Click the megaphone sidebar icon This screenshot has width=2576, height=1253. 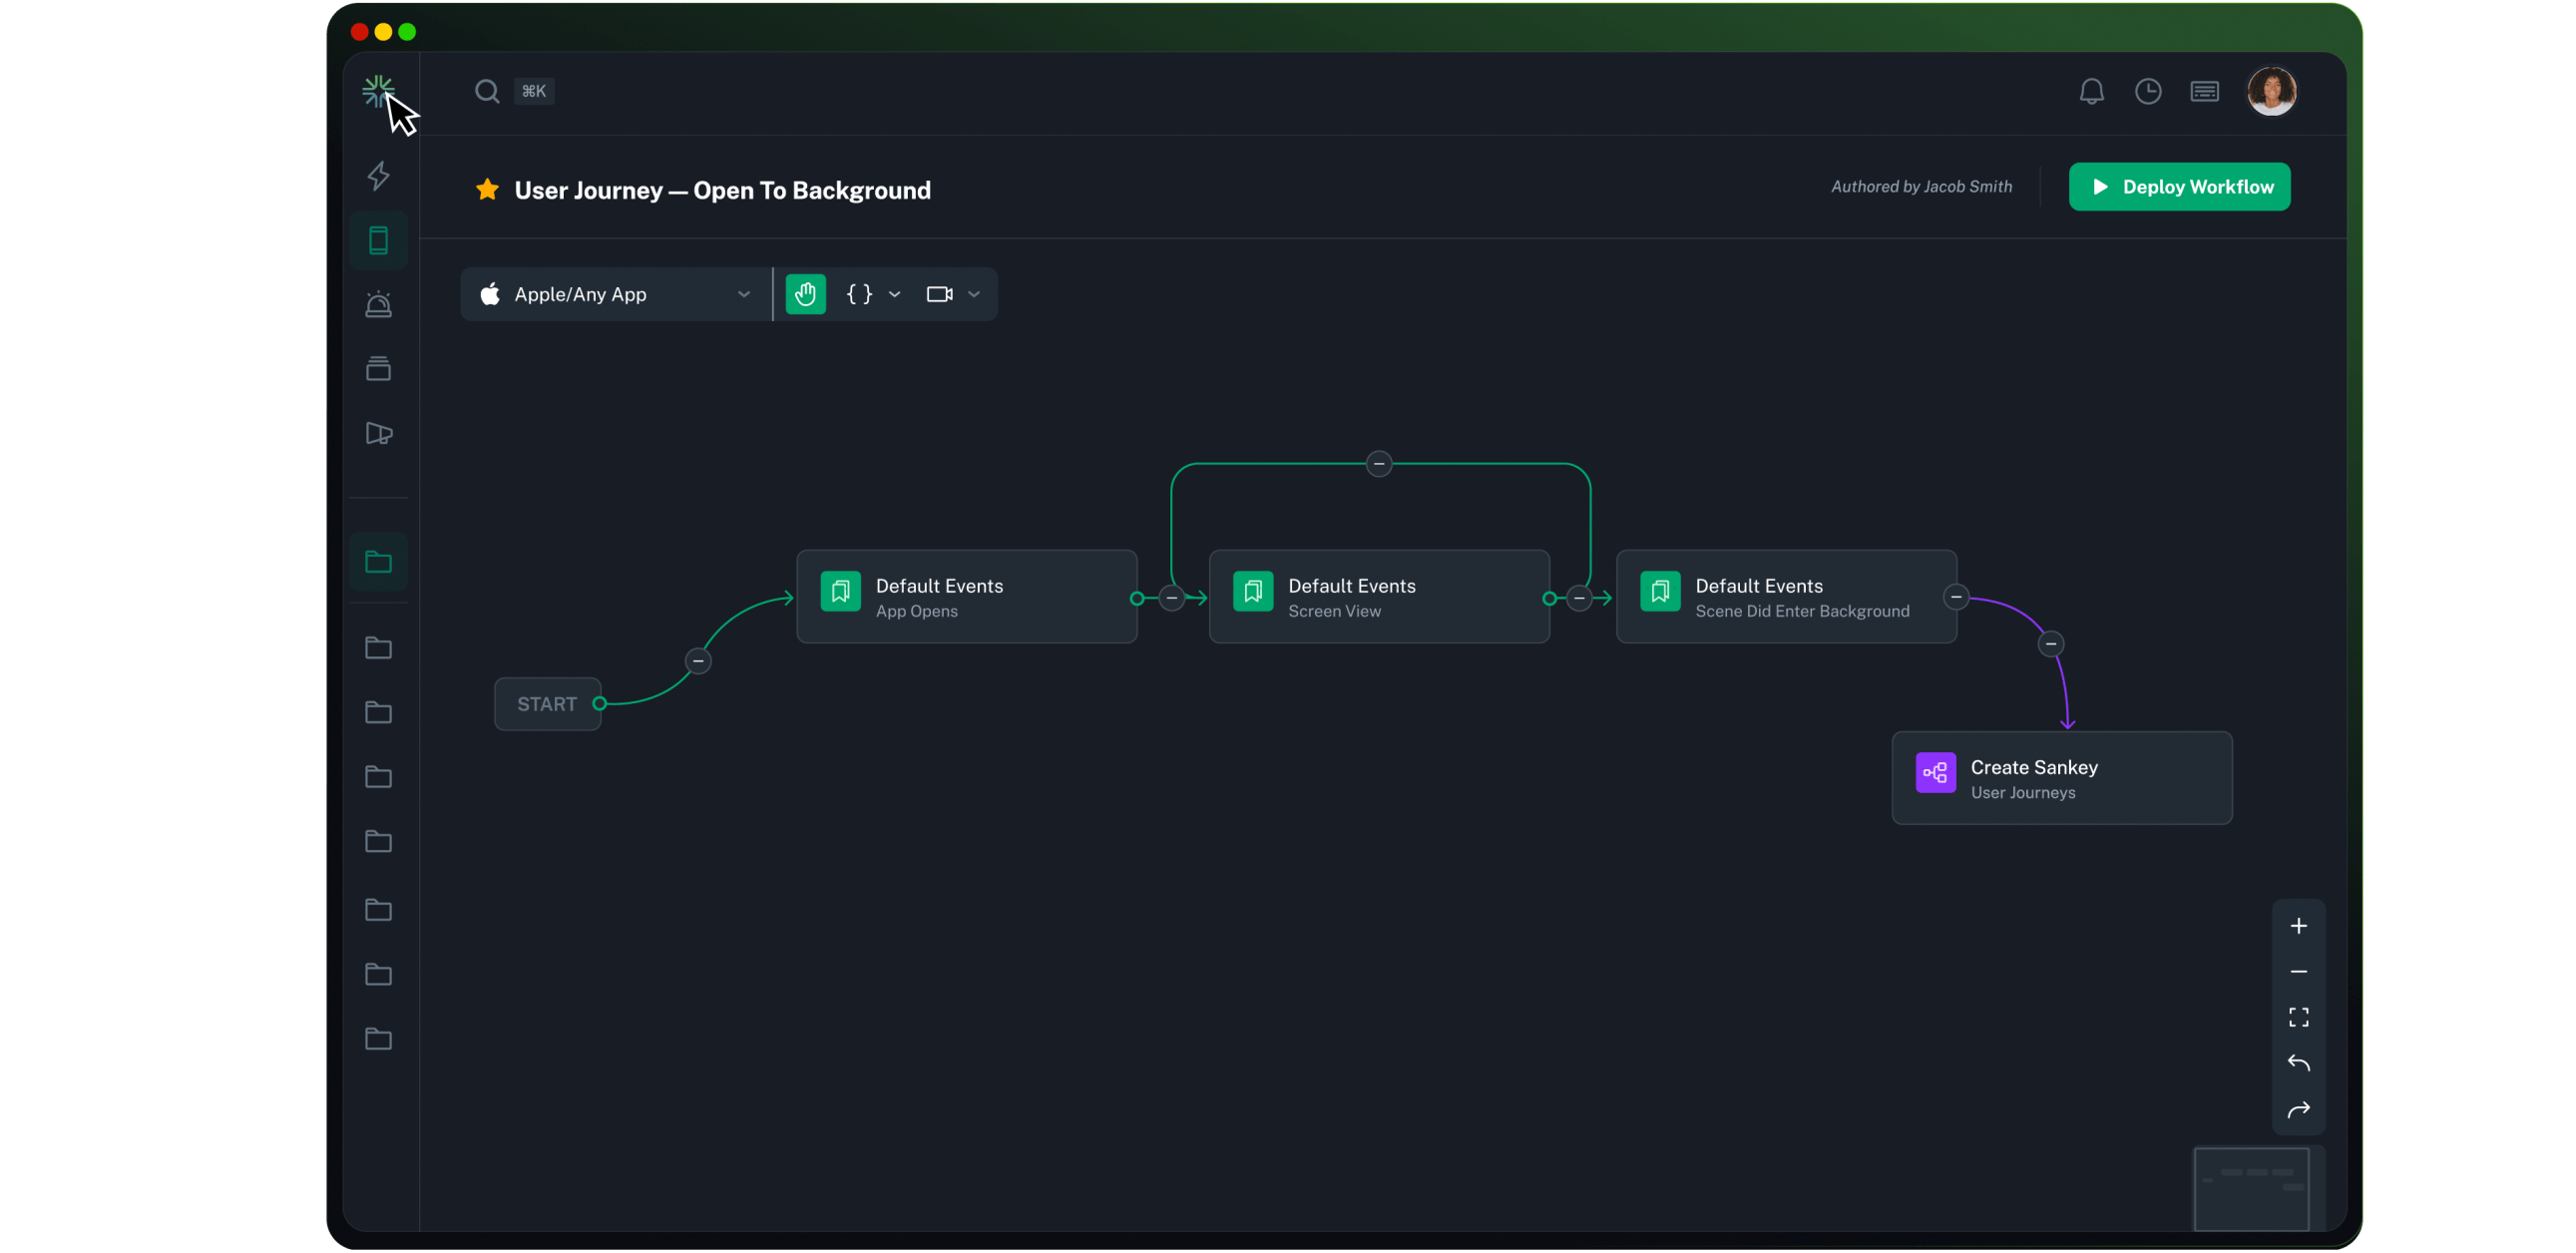(378, 433)
